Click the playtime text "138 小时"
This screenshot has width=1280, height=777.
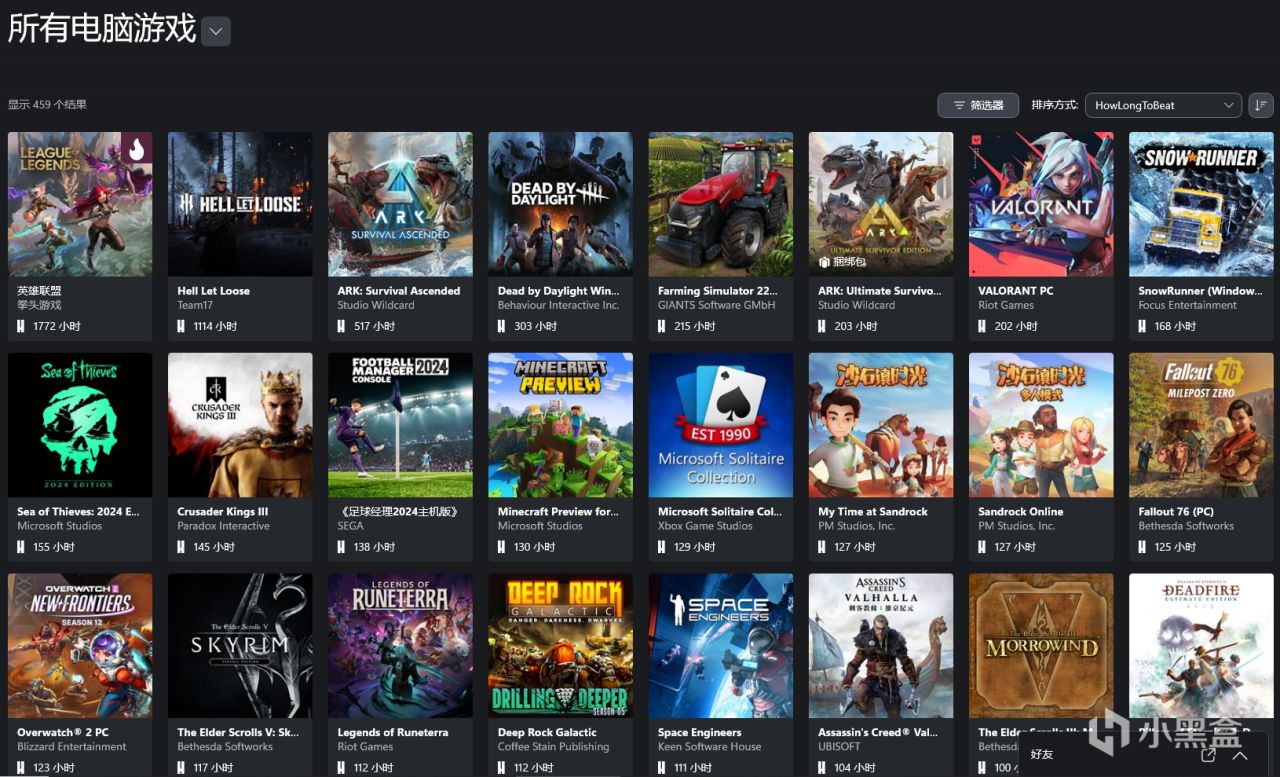[374, 547]
